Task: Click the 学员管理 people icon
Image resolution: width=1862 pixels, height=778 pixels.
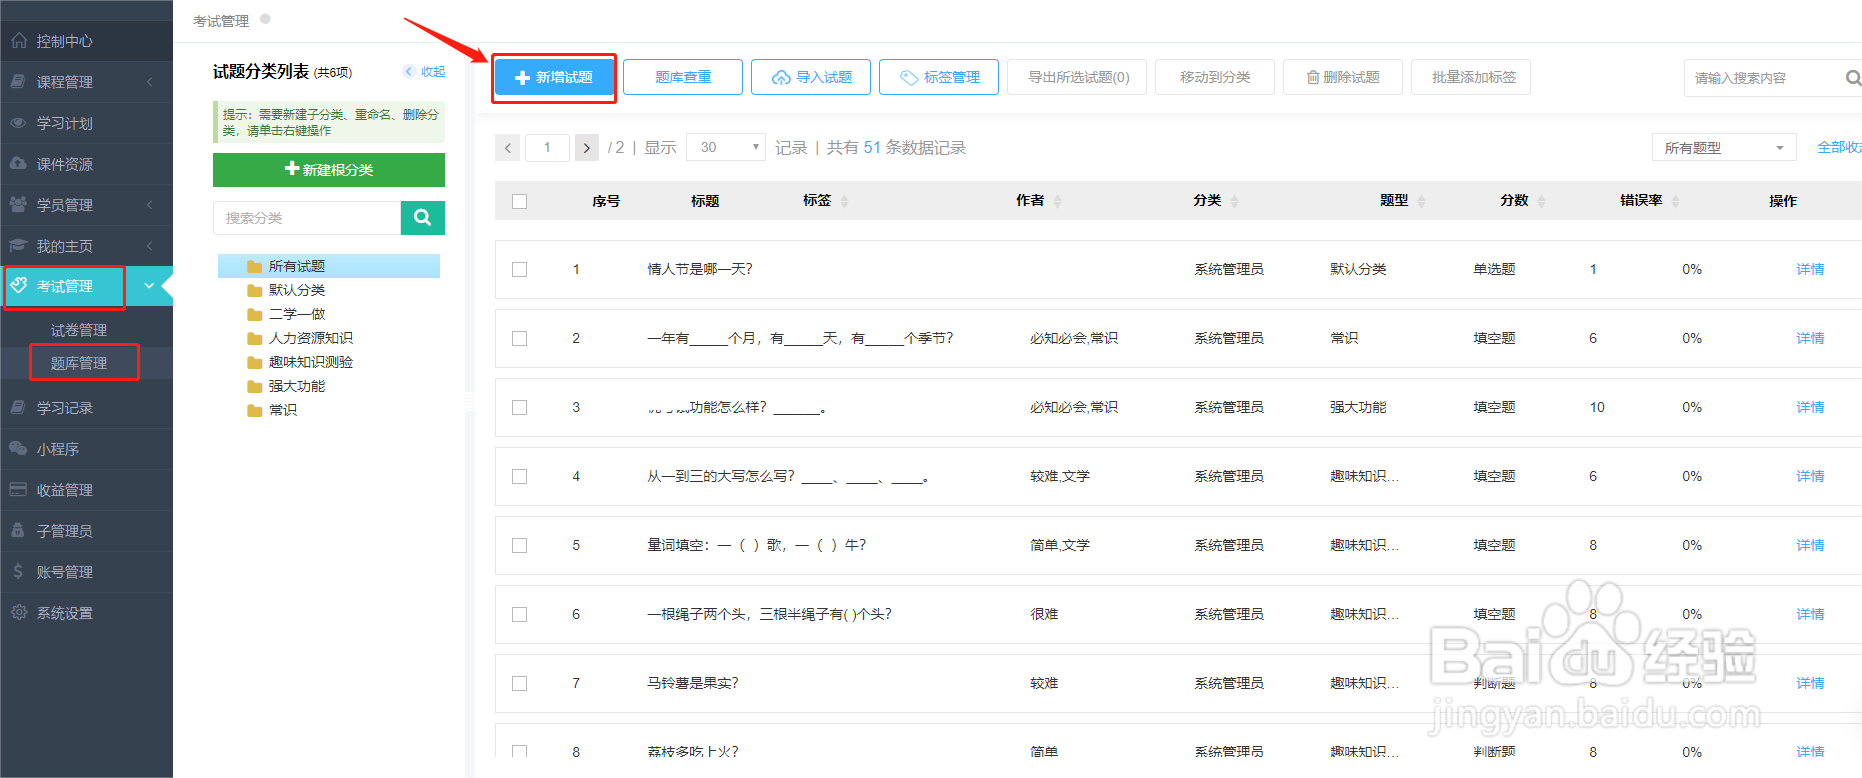Action: [x=19, y=204]
